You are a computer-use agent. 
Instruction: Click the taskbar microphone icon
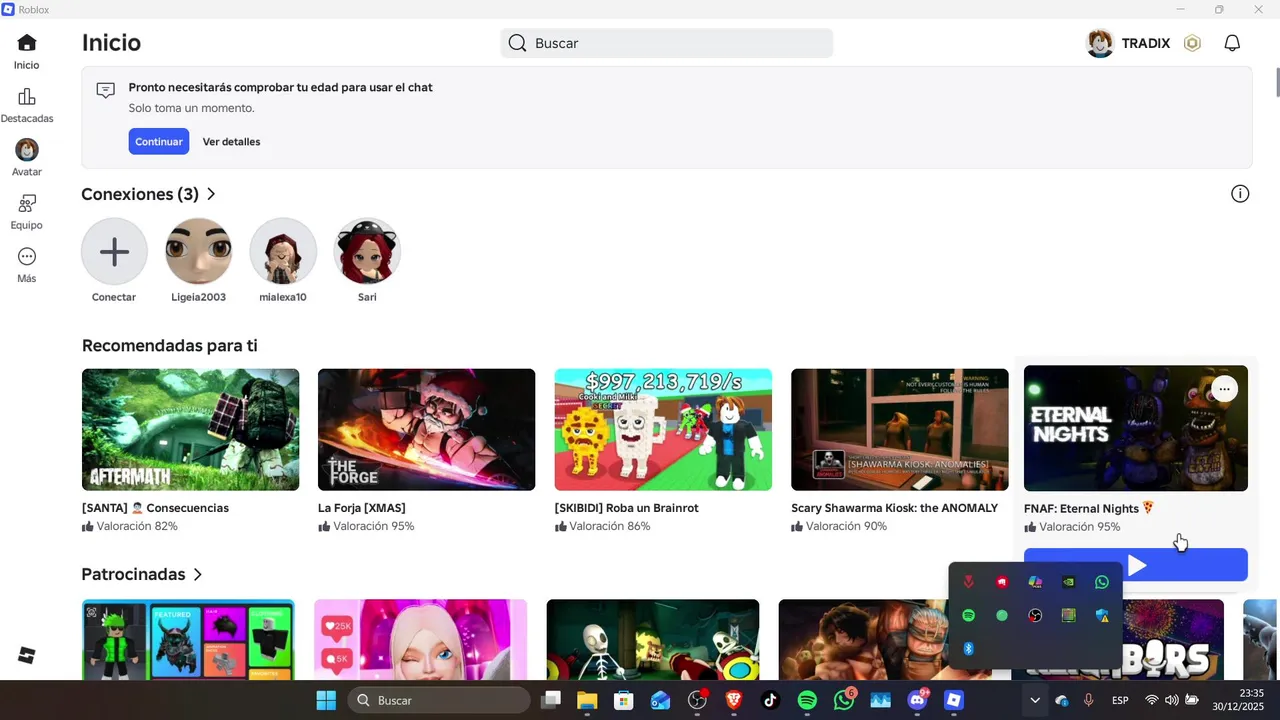[x=1089, y=701]
